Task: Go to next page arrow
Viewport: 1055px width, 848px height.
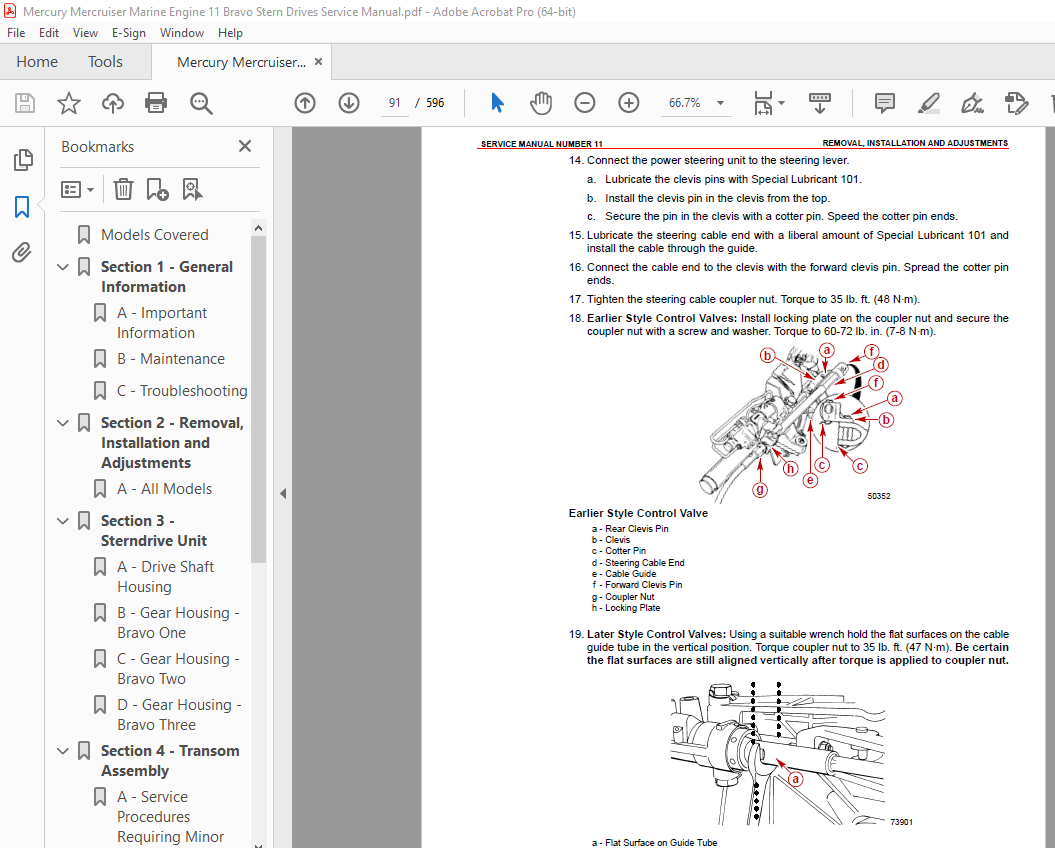Action: tap(349, 103)
